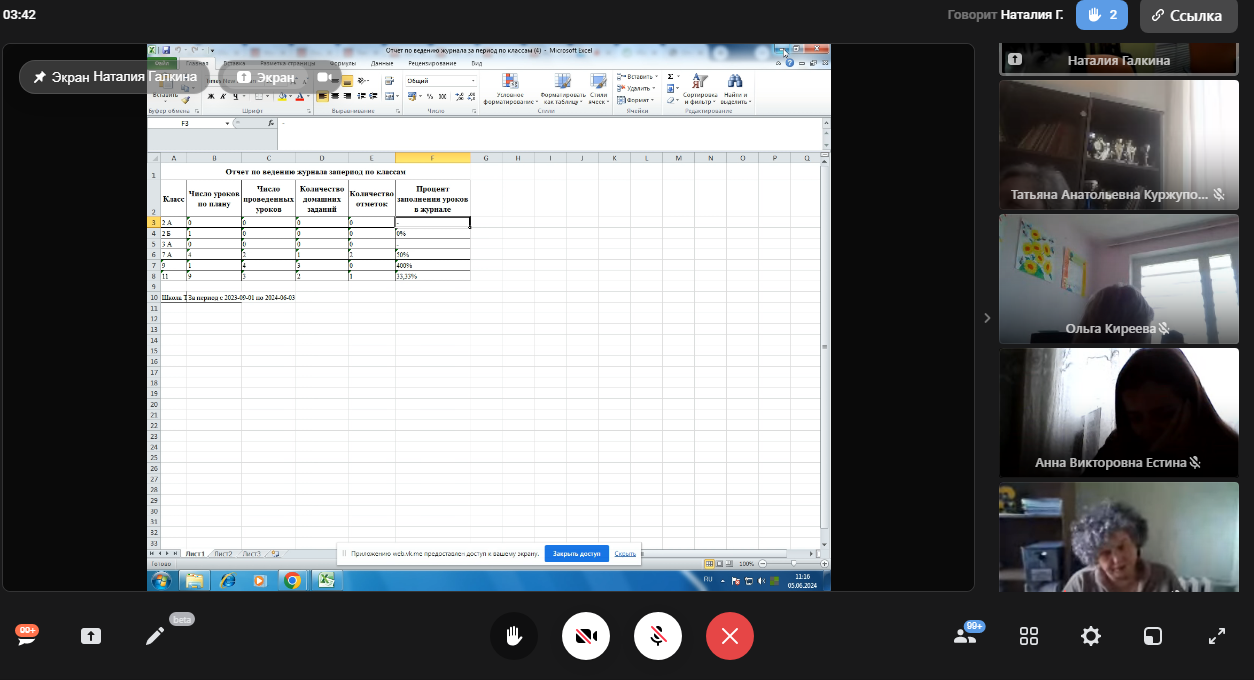End the call with the red button
The image size is (1254, 680).
(730, 636)
